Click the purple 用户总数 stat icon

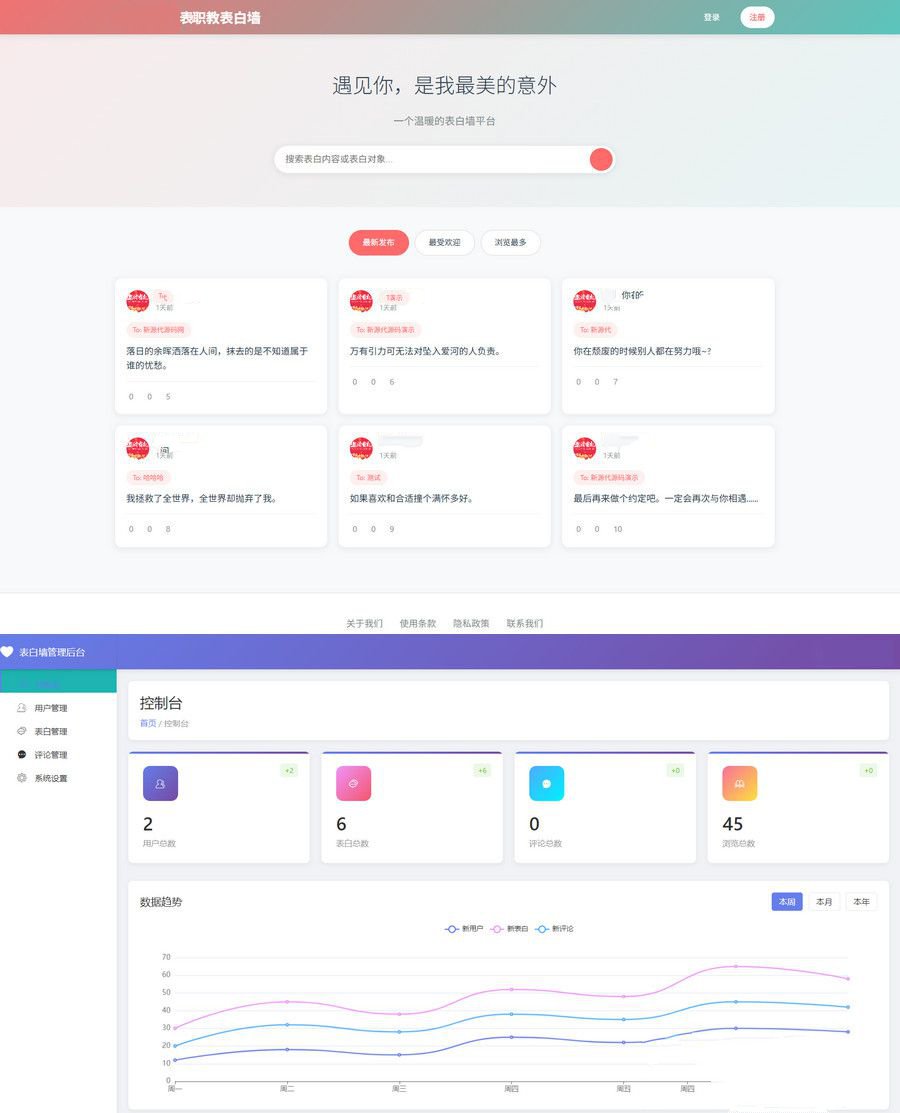160,783
